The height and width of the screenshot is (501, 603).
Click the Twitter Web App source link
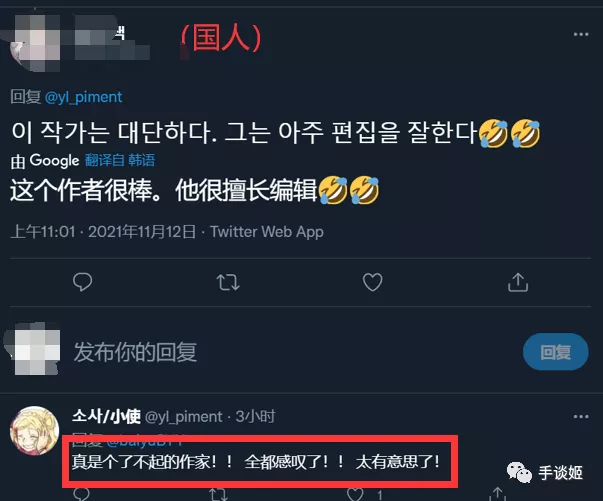click(x=267, y=232)
